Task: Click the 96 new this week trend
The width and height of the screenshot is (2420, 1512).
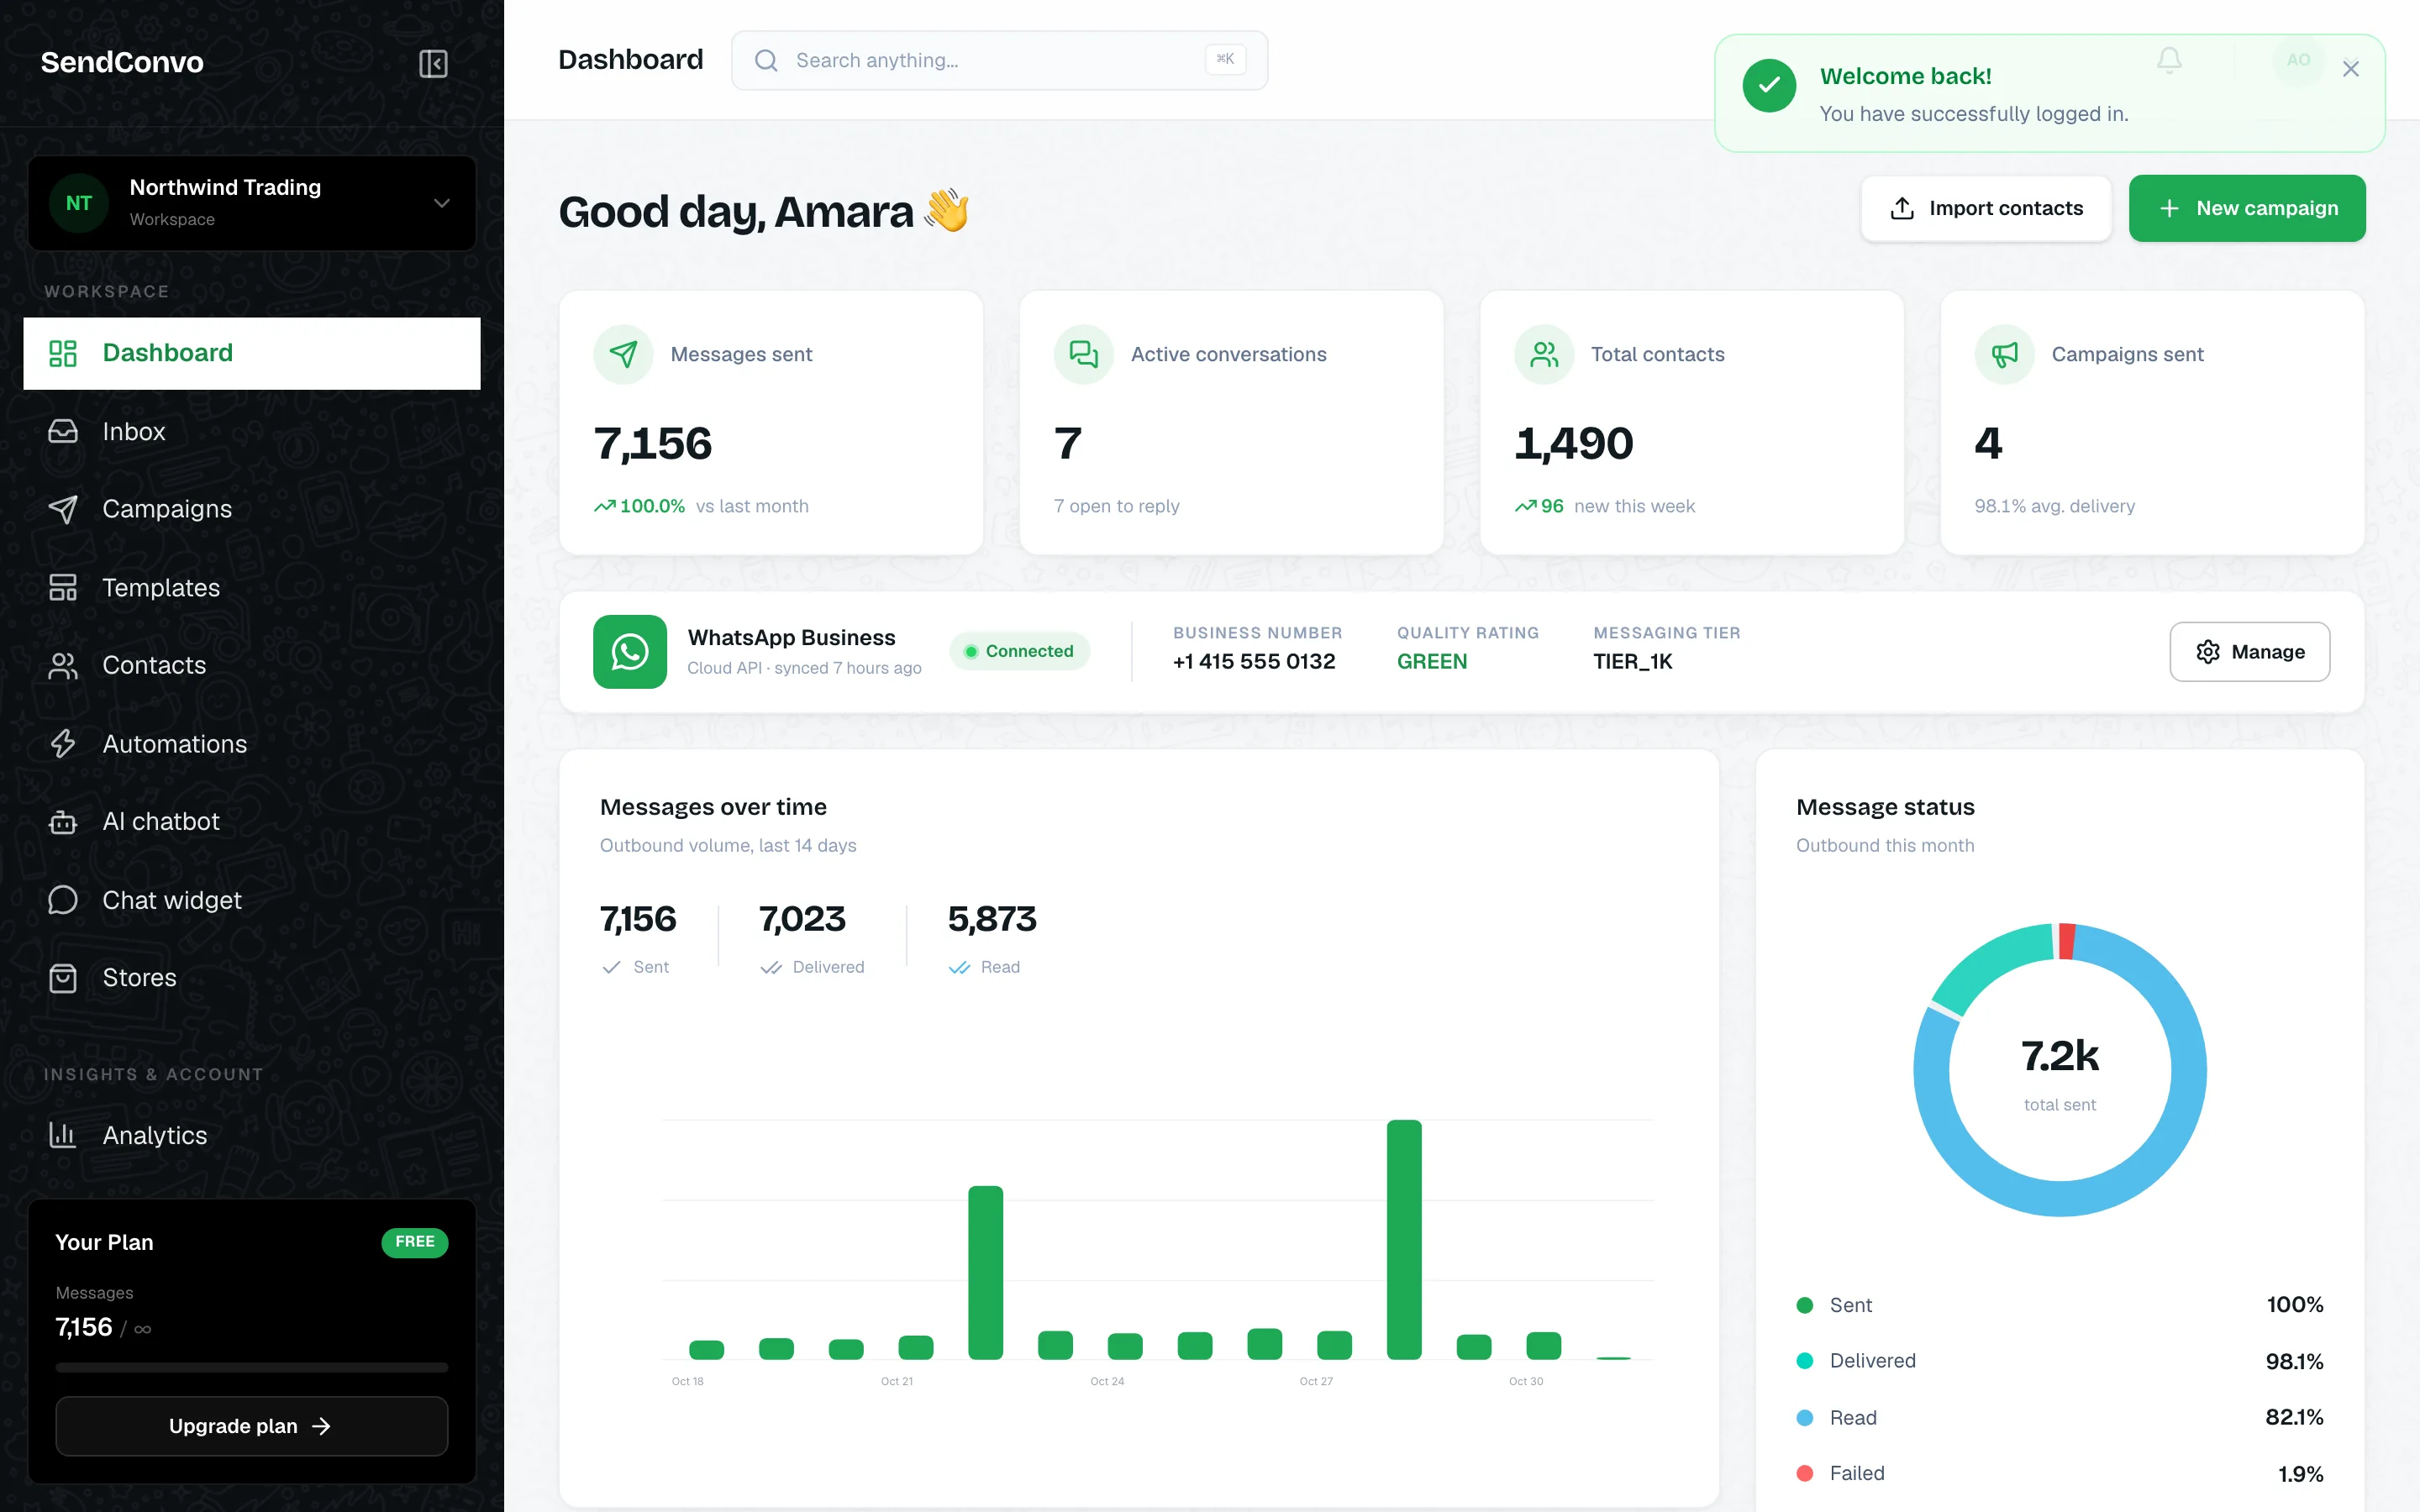Action: 1605,506
